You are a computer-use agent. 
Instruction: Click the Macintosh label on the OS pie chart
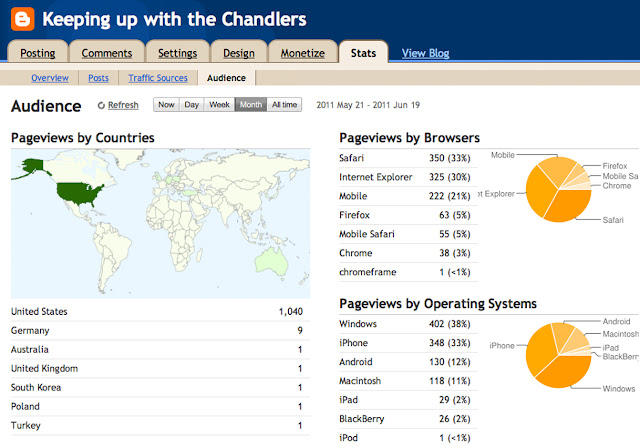pos(621,334)
